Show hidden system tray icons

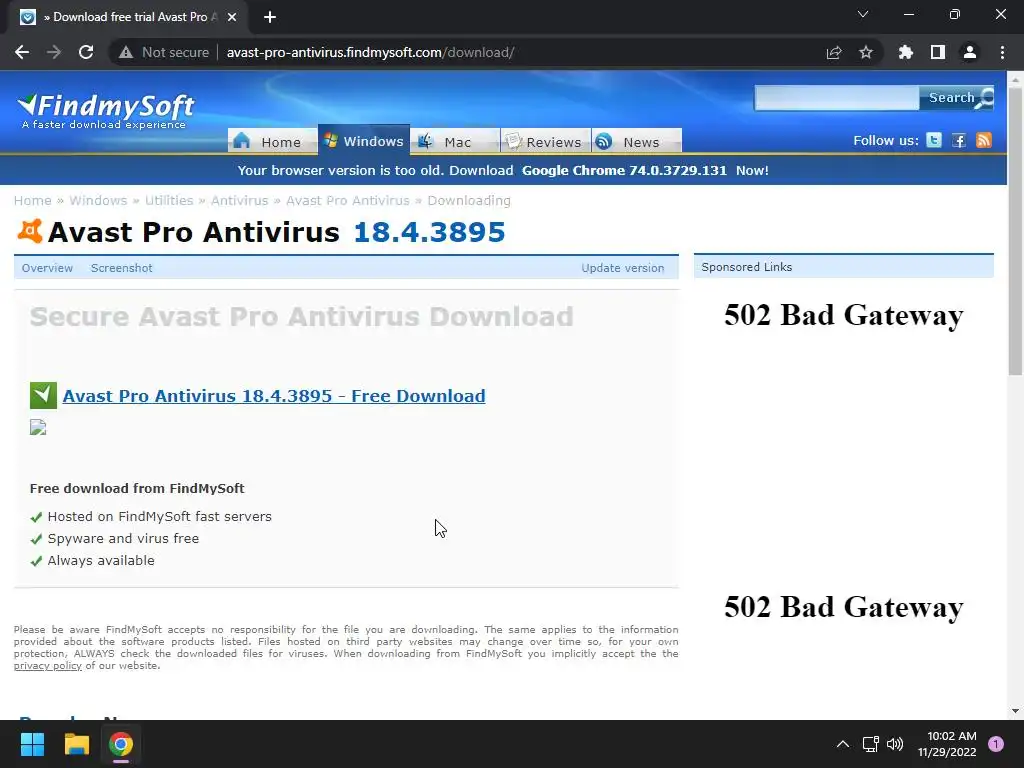(842, 744)
